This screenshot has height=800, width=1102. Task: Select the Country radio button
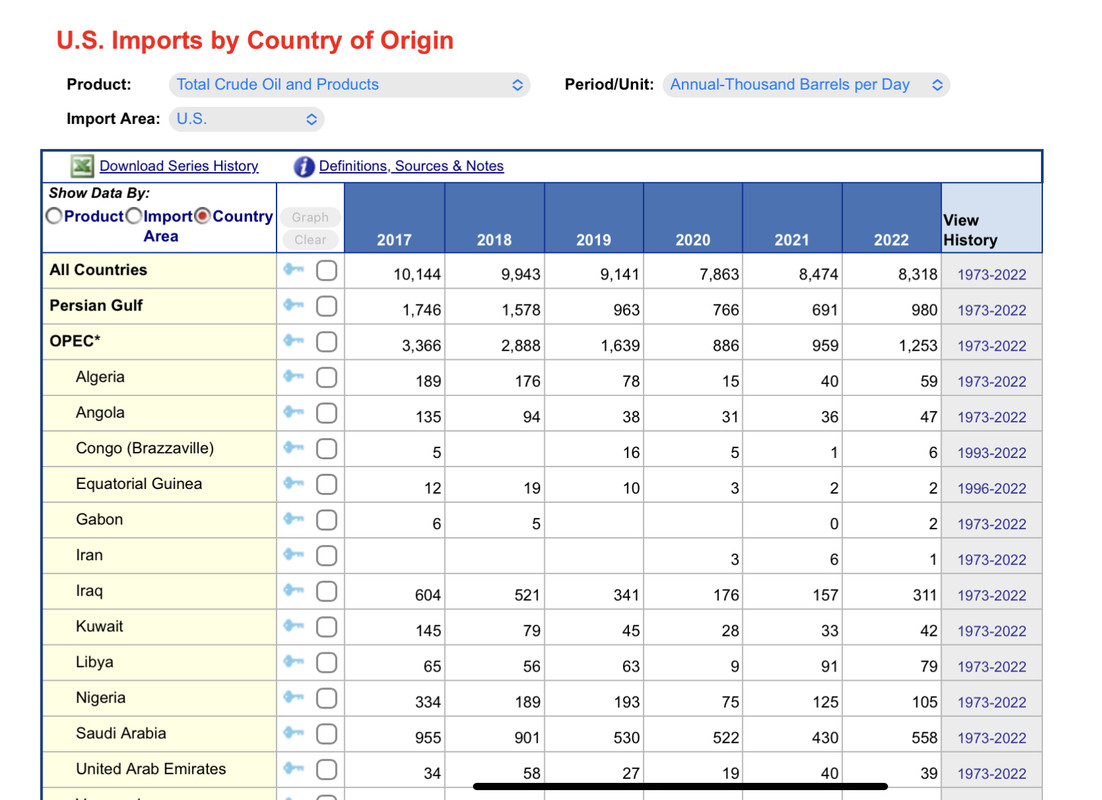point(202,216)
